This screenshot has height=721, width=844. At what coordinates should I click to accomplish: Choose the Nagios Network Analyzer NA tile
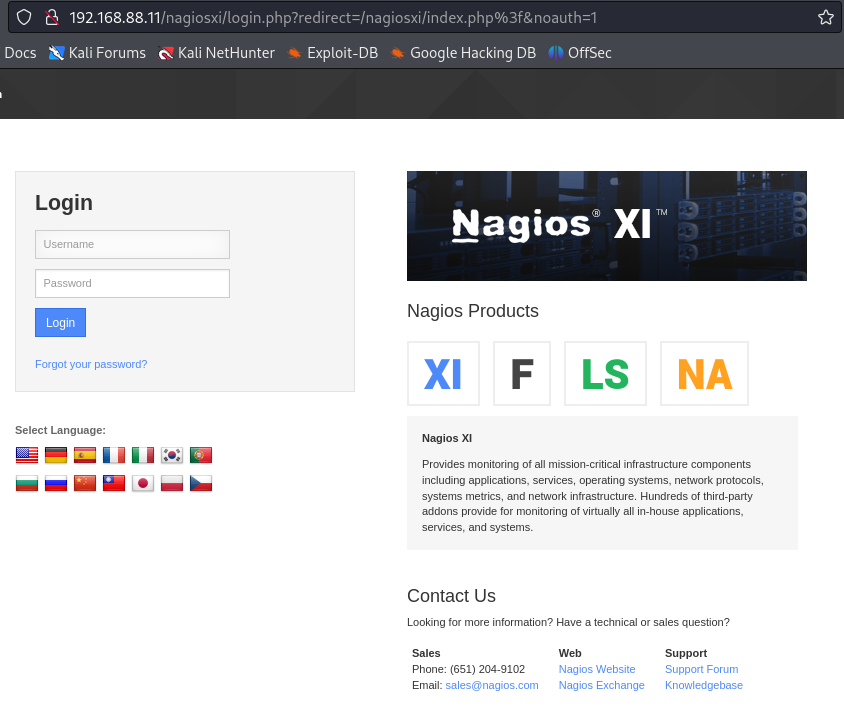pos(705,373)
